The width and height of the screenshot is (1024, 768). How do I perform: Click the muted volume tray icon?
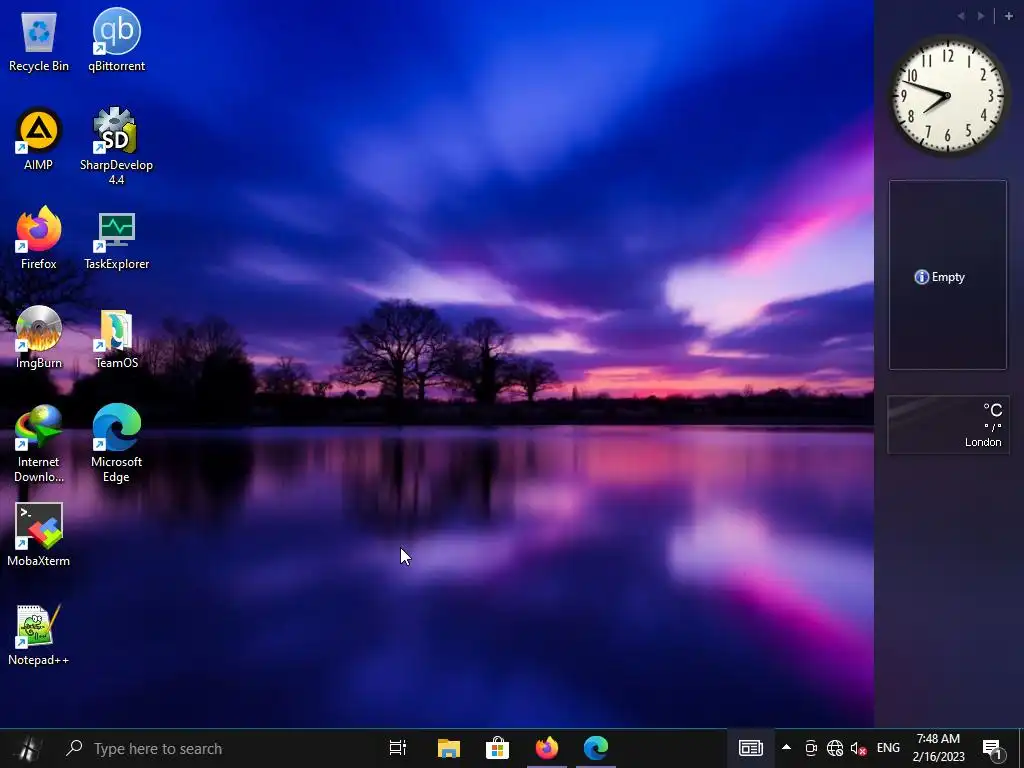859,748
